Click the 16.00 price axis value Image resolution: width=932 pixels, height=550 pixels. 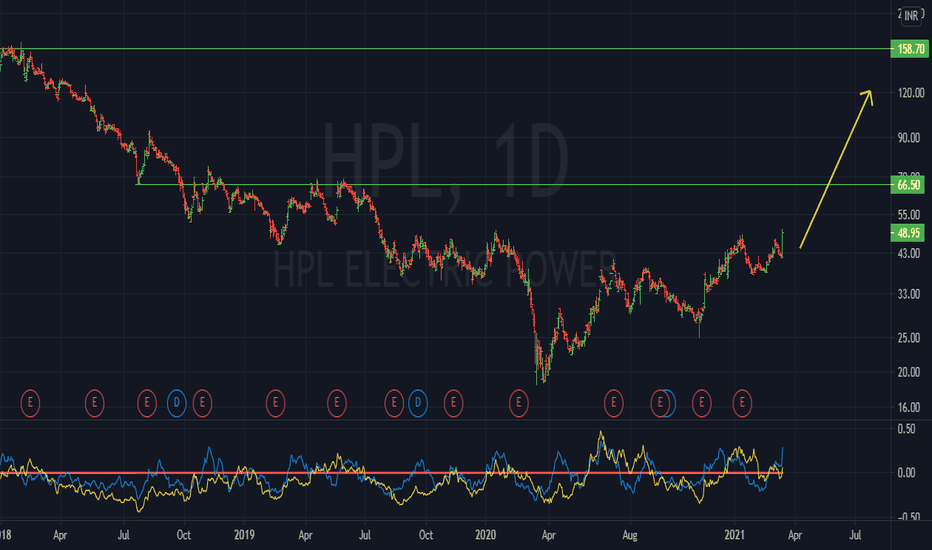point(909,408)
